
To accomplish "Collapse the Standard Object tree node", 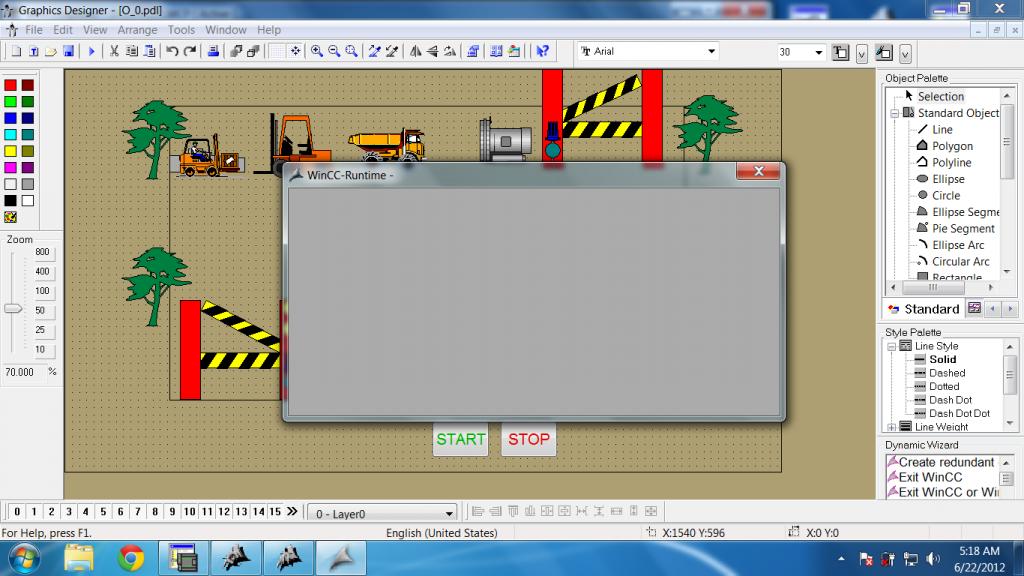I will point(895,114).
